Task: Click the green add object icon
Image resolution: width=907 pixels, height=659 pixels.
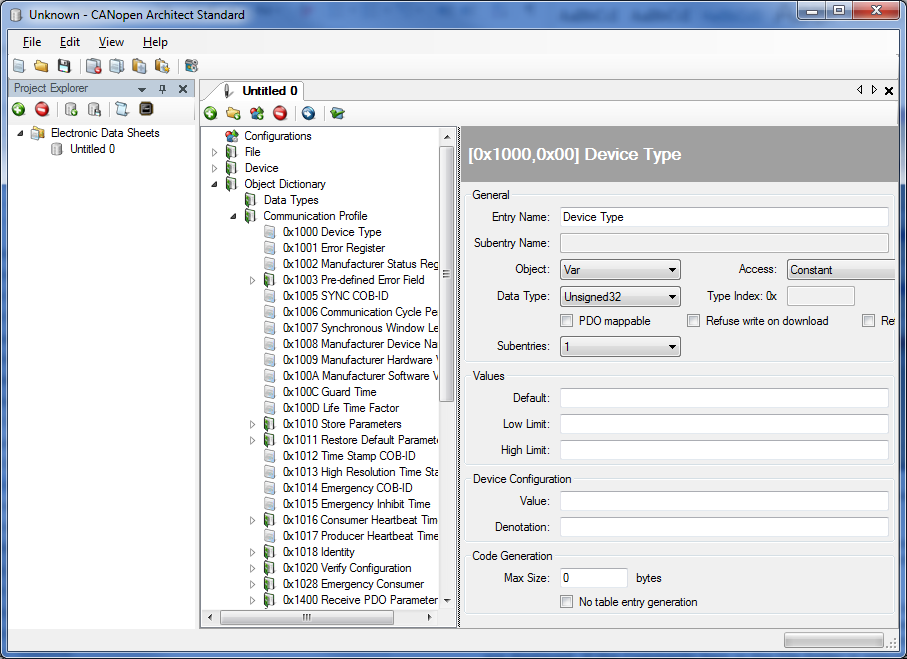Action: 211,113
